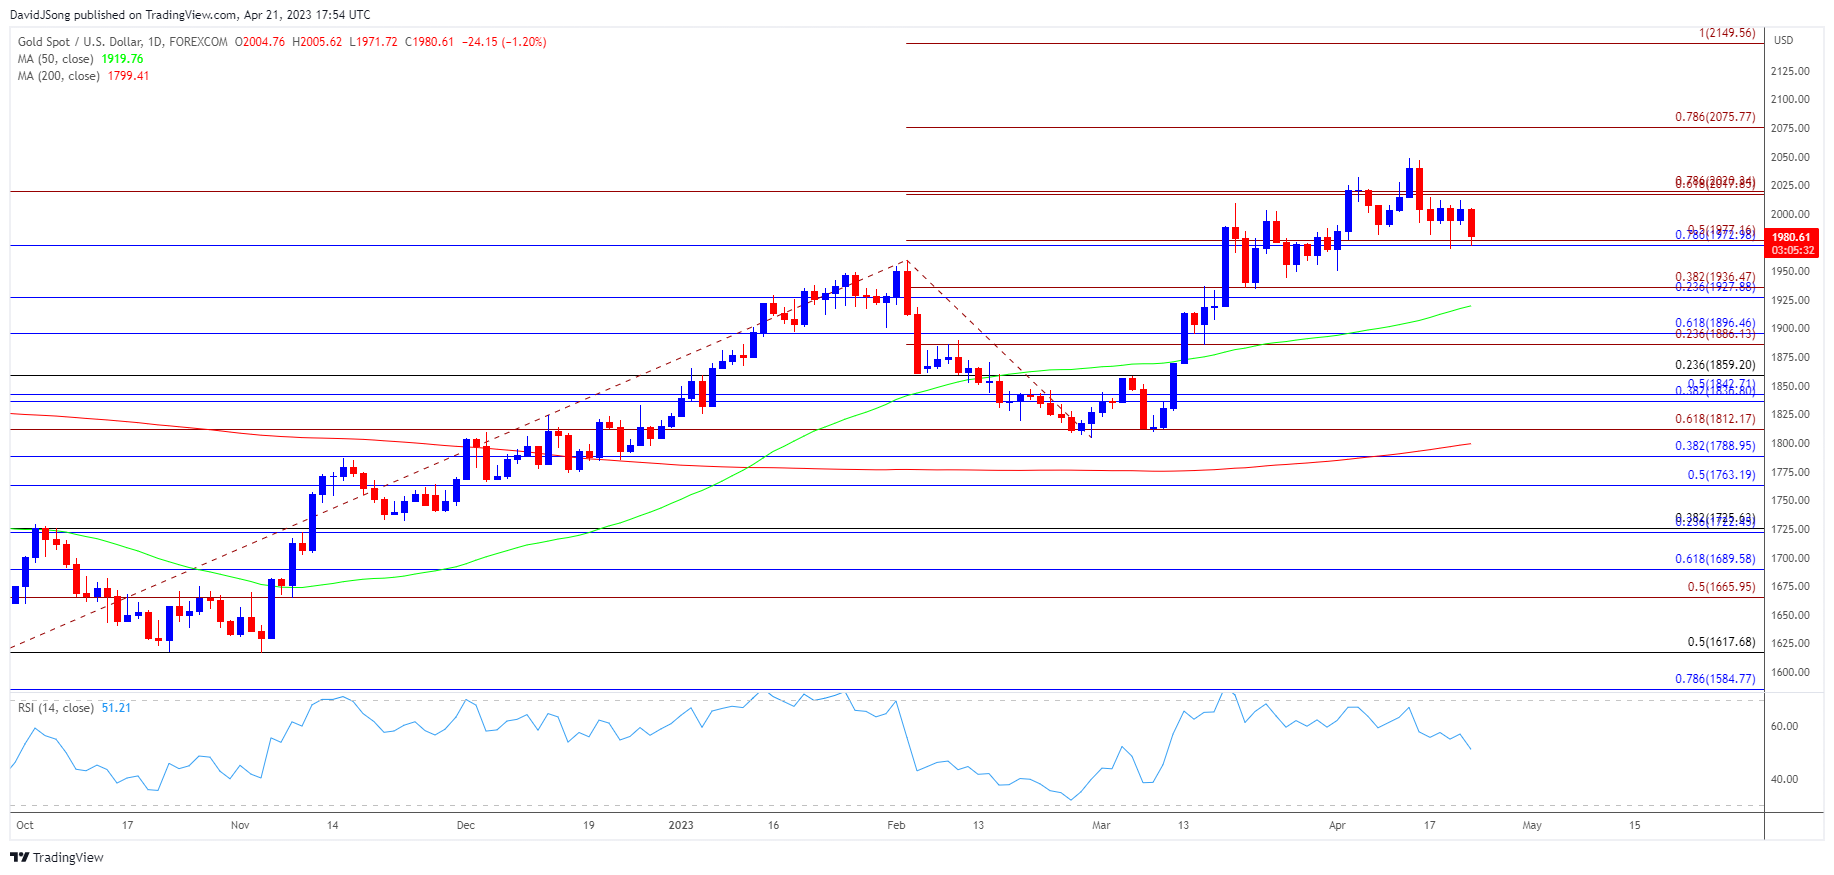Click the USD currency label on price axis
The height and width of the screenshot is (875, 1834).
(1783, 40)
